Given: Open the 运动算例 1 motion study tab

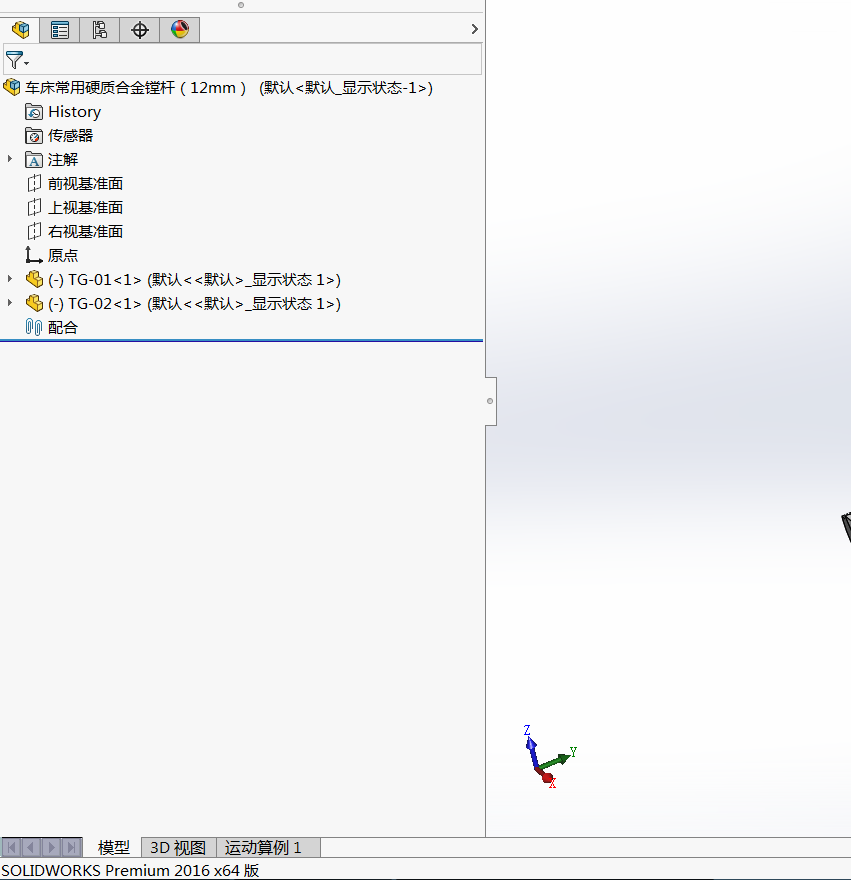Looking at the screenshot, I should (263, 848).
